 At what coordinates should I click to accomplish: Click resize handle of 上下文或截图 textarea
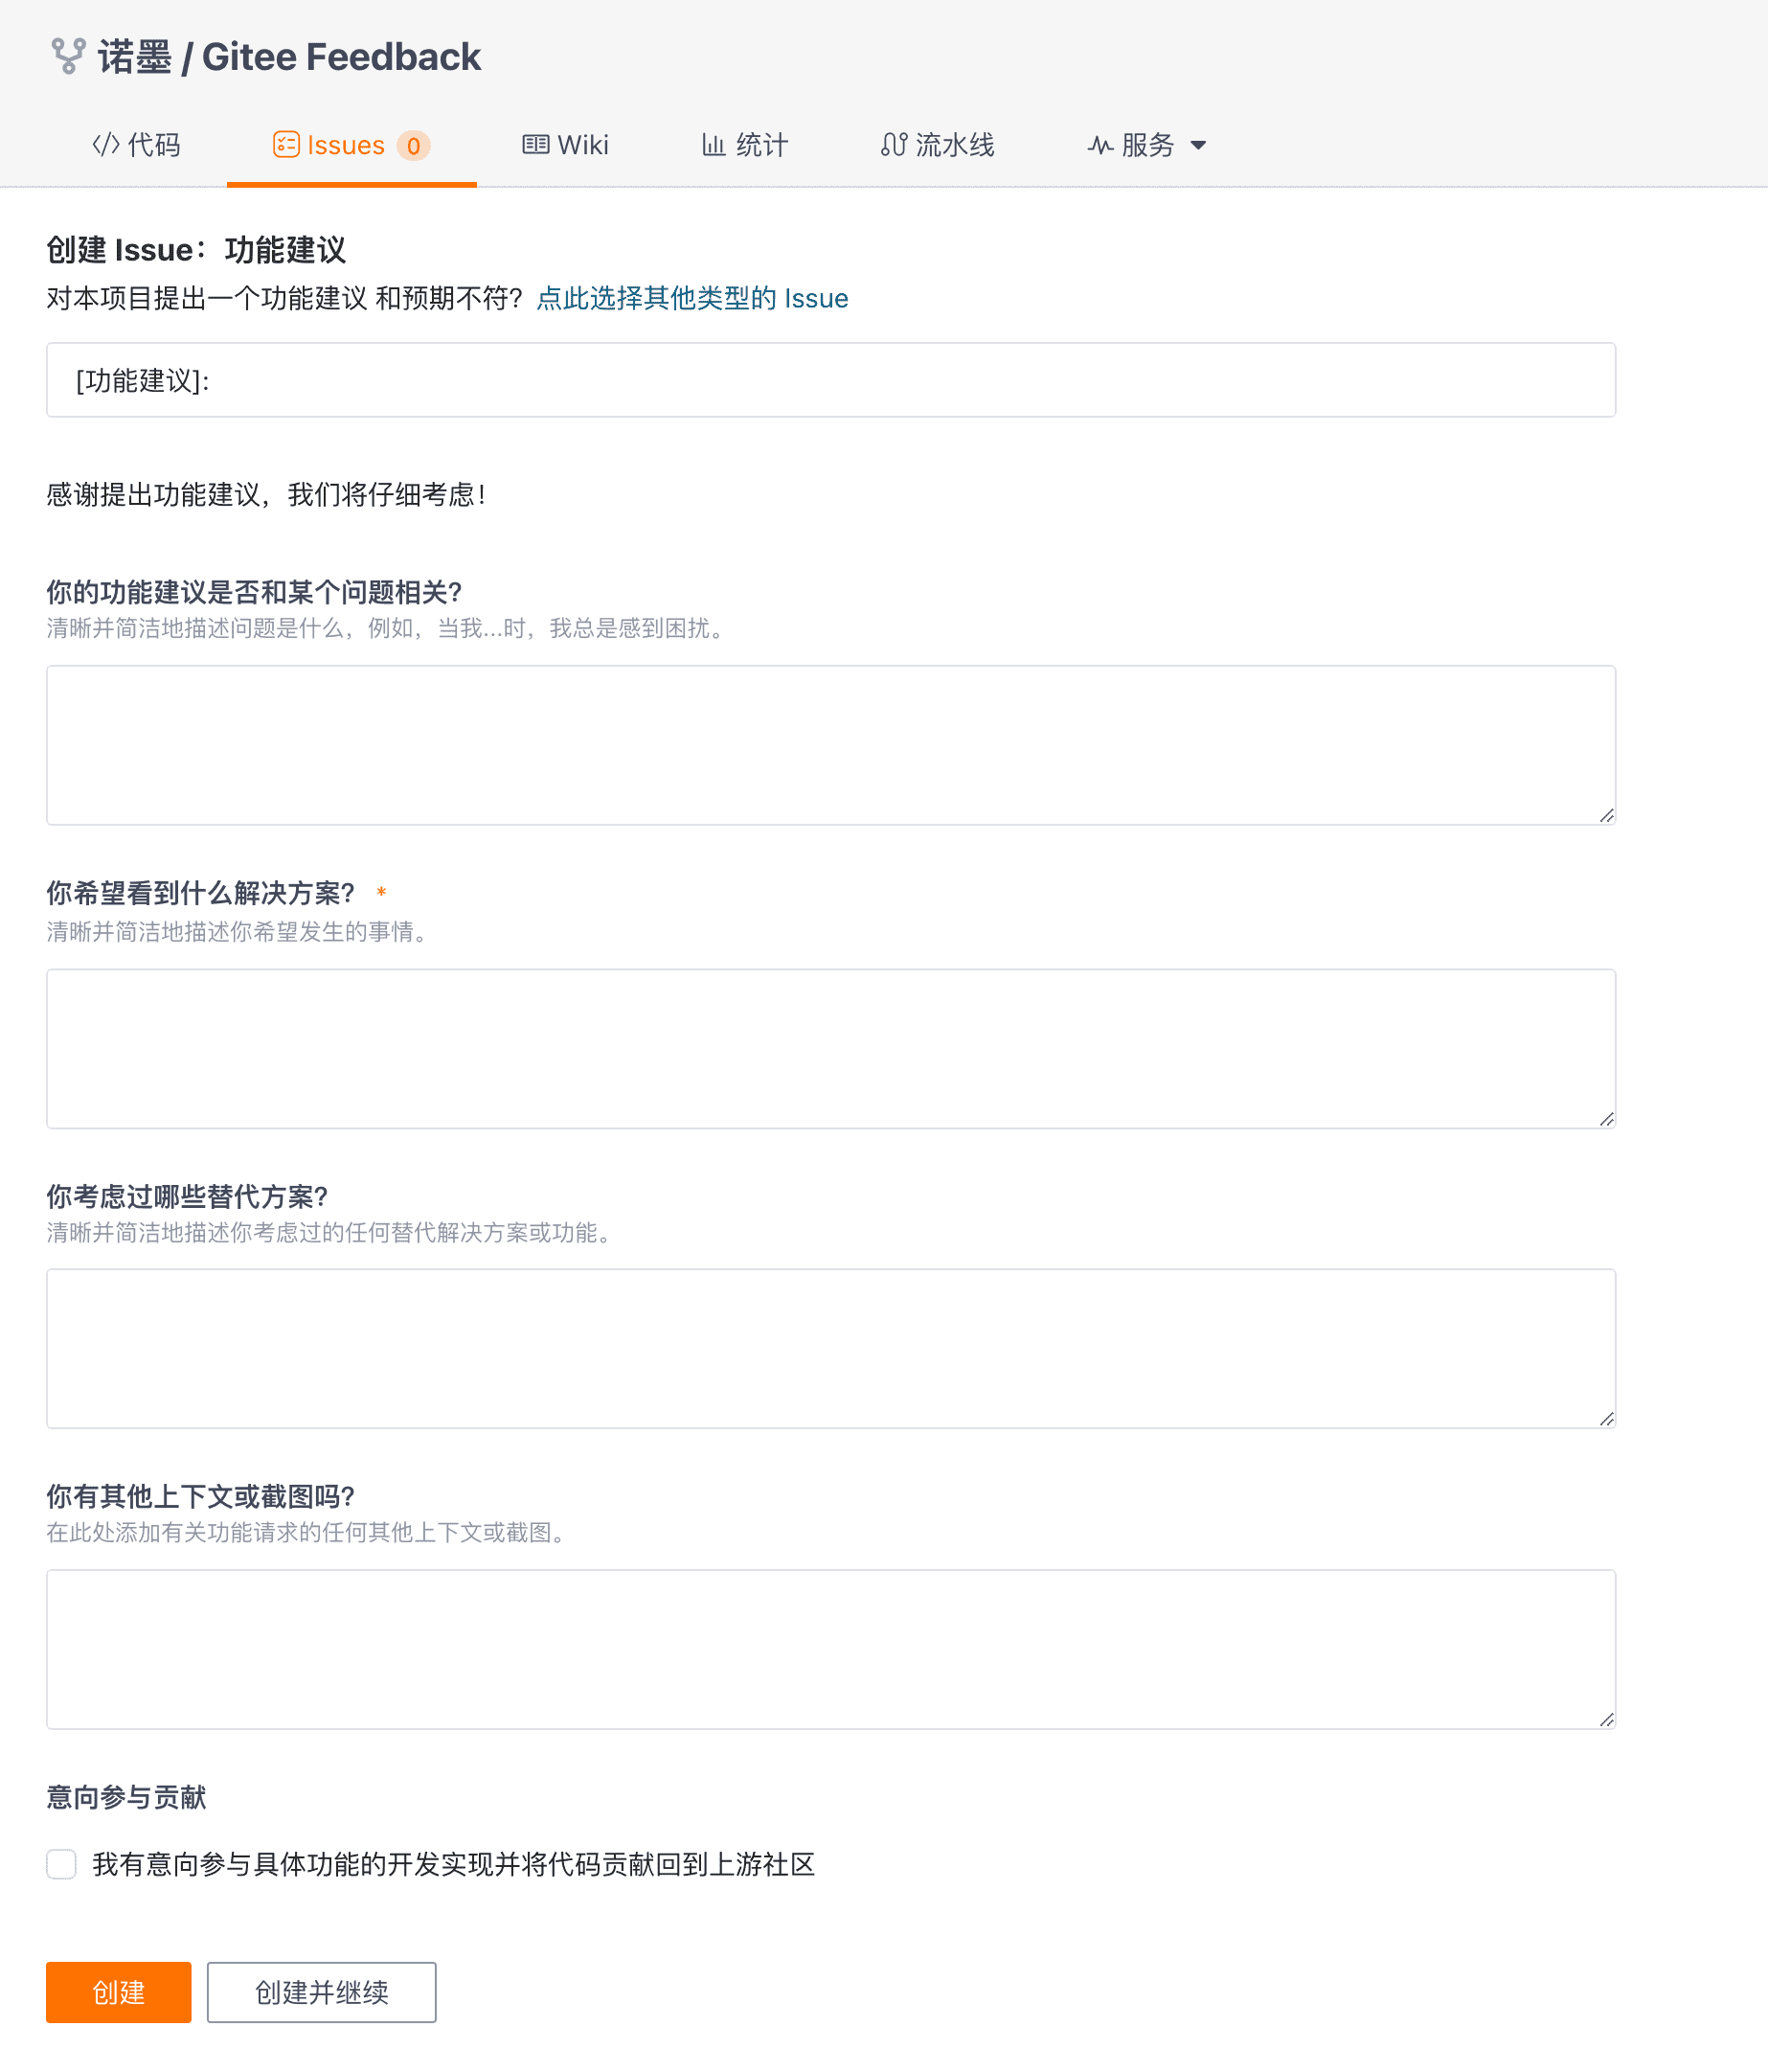[x=1606, y=1720]
